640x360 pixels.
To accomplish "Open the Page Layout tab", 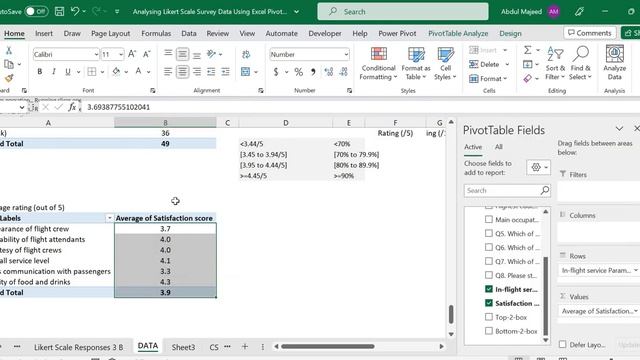I will click(110, 33).
